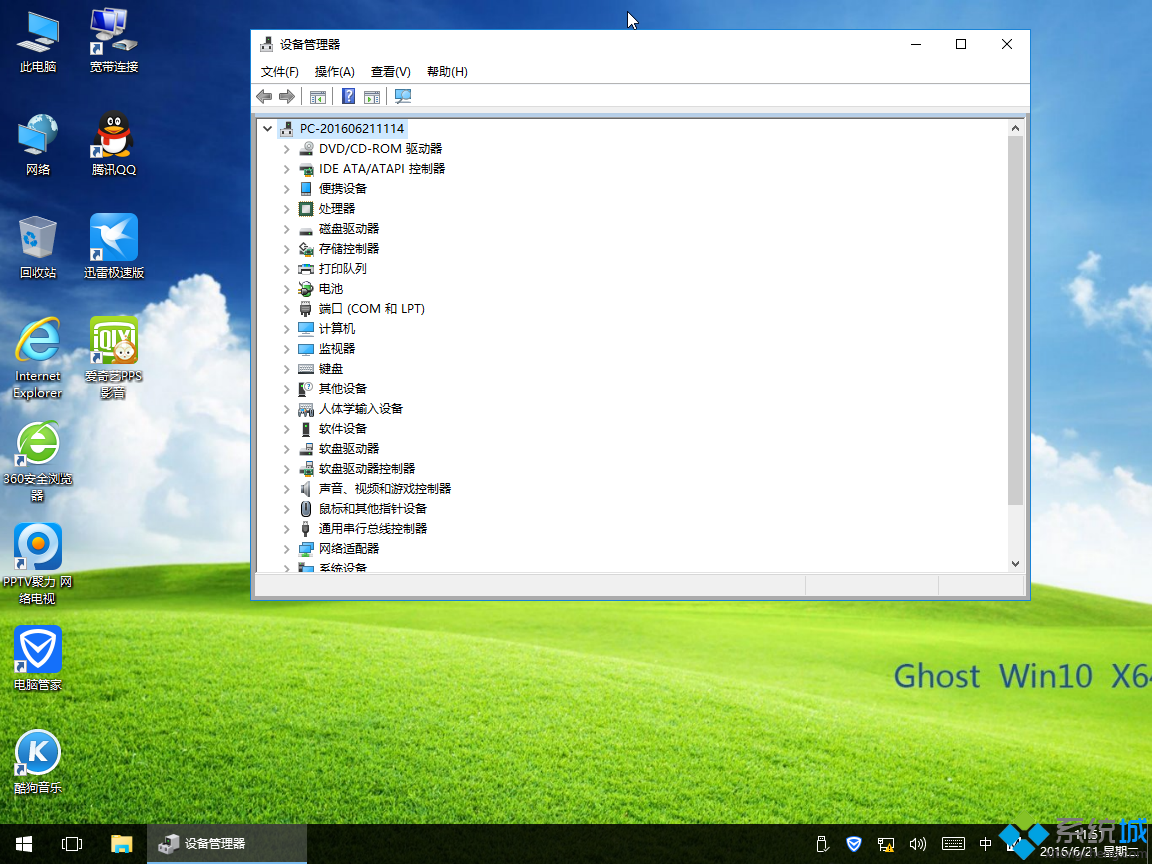Click the network warning icon in system tray
1152x864 pixels.
pos(885,844)
